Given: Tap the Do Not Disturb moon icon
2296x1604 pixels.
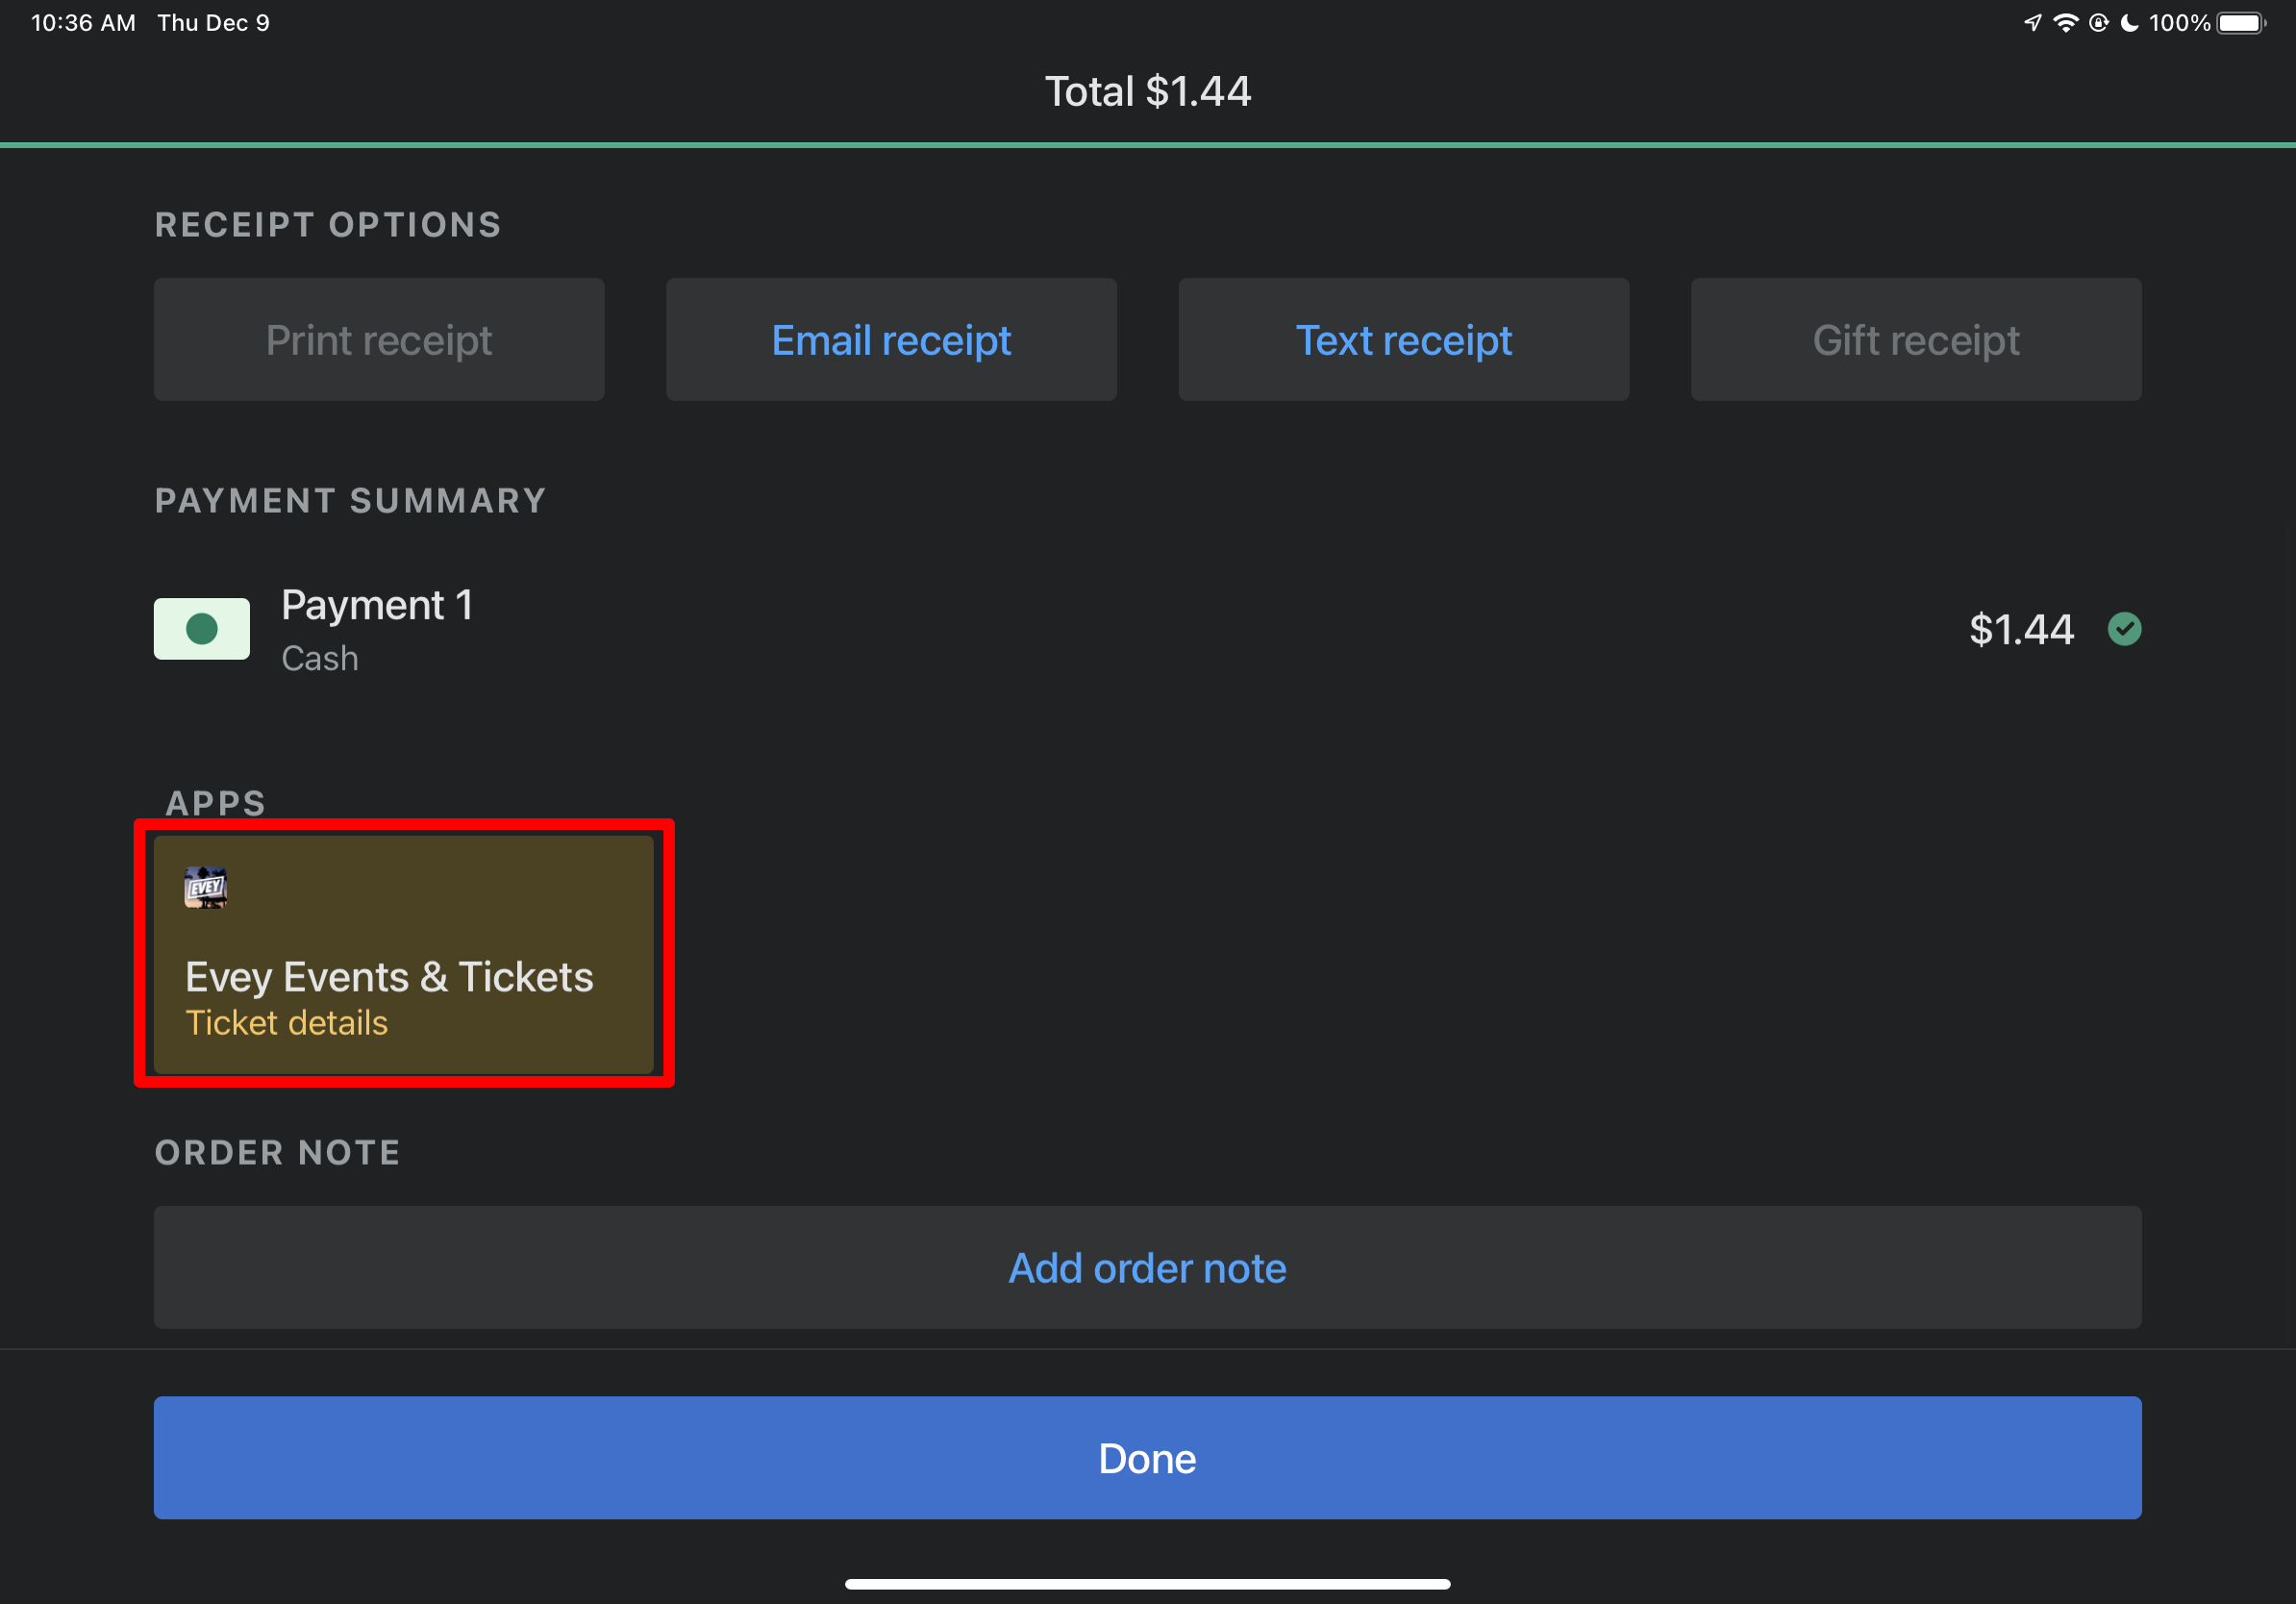Looking at the screenshot, I should [x=2130, y=23].
